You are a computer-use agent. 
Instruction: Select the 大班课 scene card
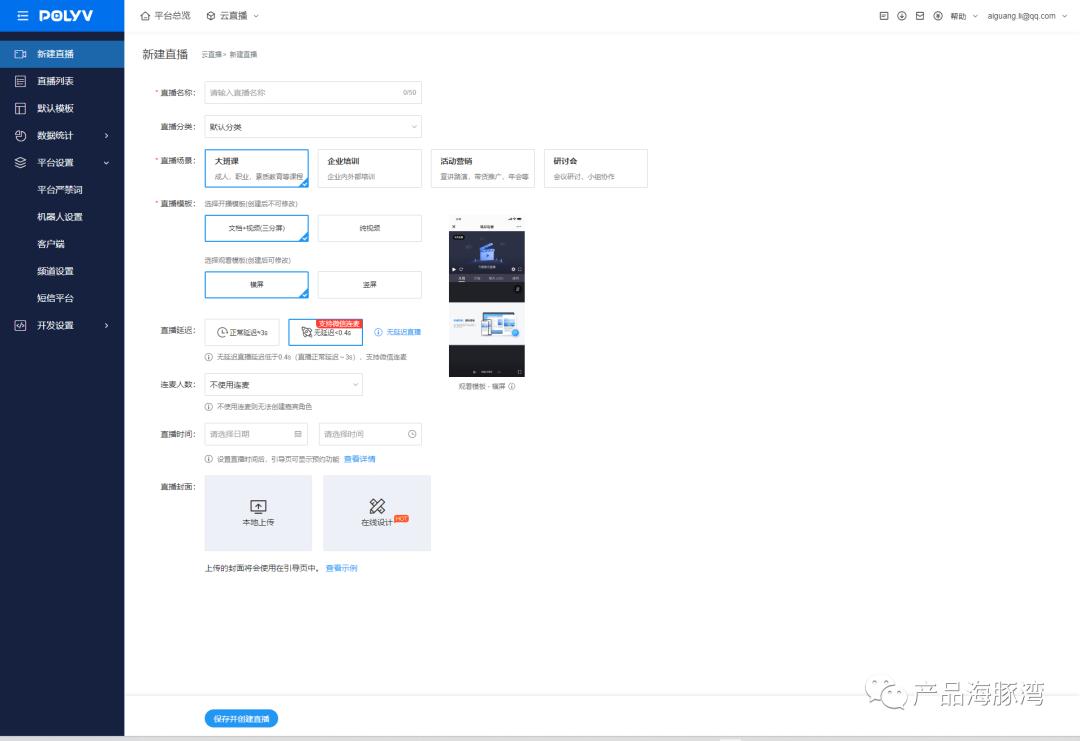(256, 168)
